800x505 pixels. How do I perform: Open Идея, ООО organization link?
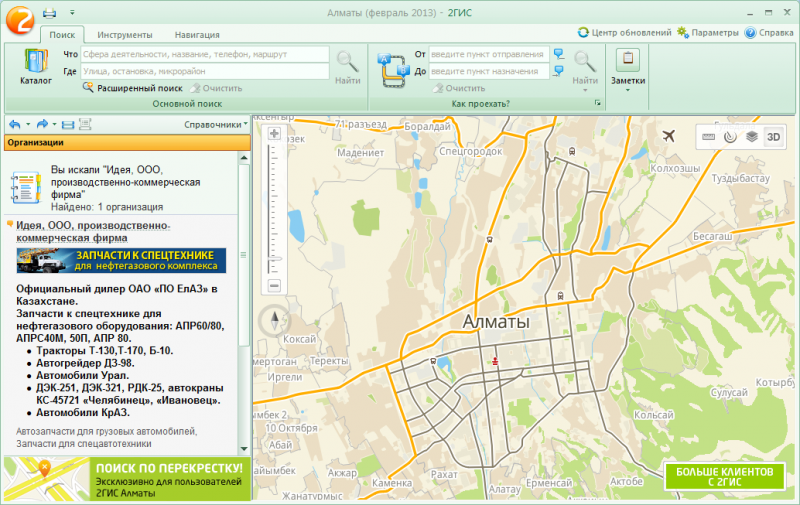93,232
